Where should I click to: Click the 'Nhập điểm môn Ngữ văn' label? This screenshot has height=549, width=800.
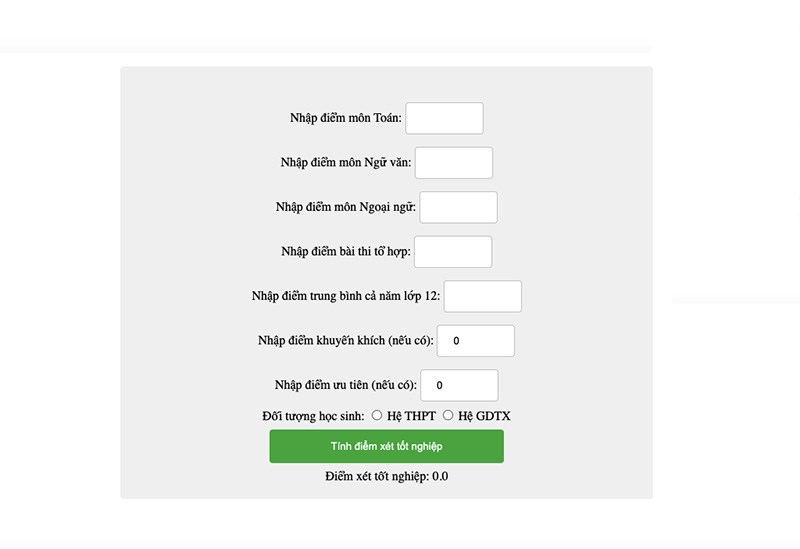pos(346,162)
